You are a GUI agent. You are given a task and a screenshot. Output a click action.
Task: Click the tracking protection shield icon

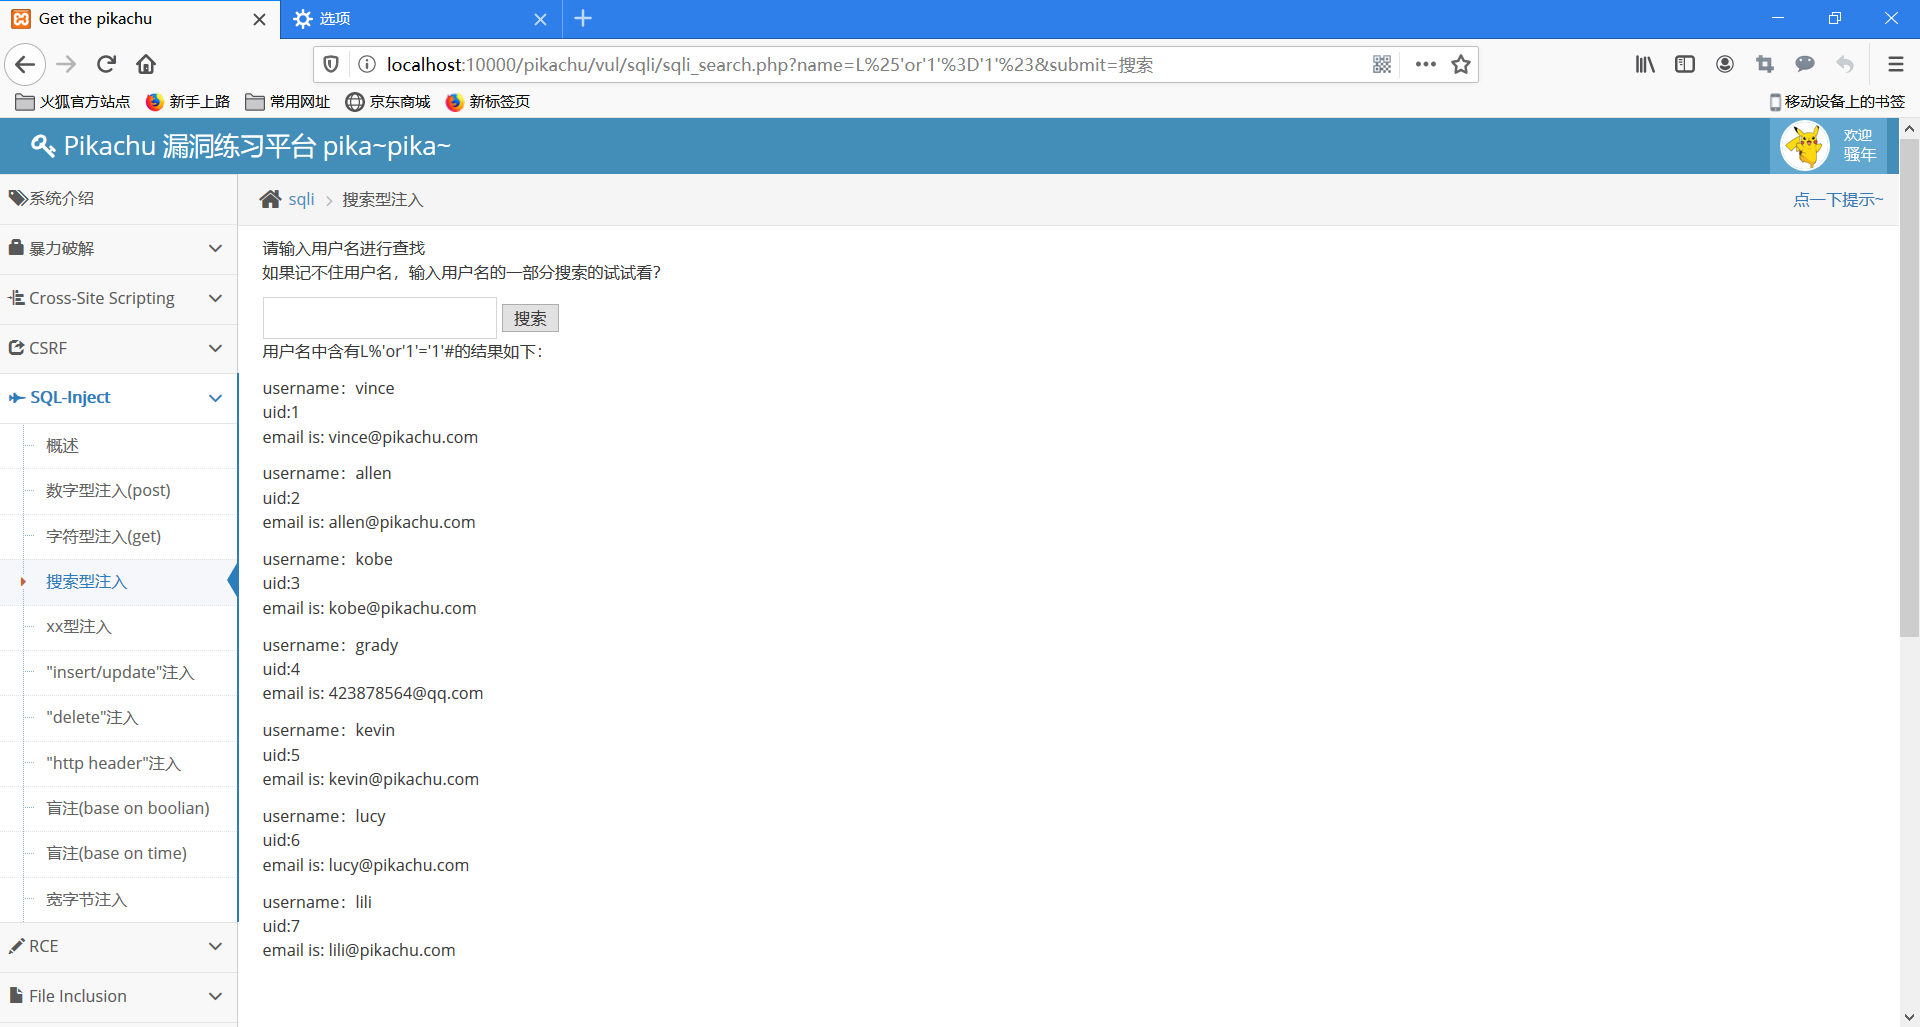pyautogui.click(x=331, y=64)
